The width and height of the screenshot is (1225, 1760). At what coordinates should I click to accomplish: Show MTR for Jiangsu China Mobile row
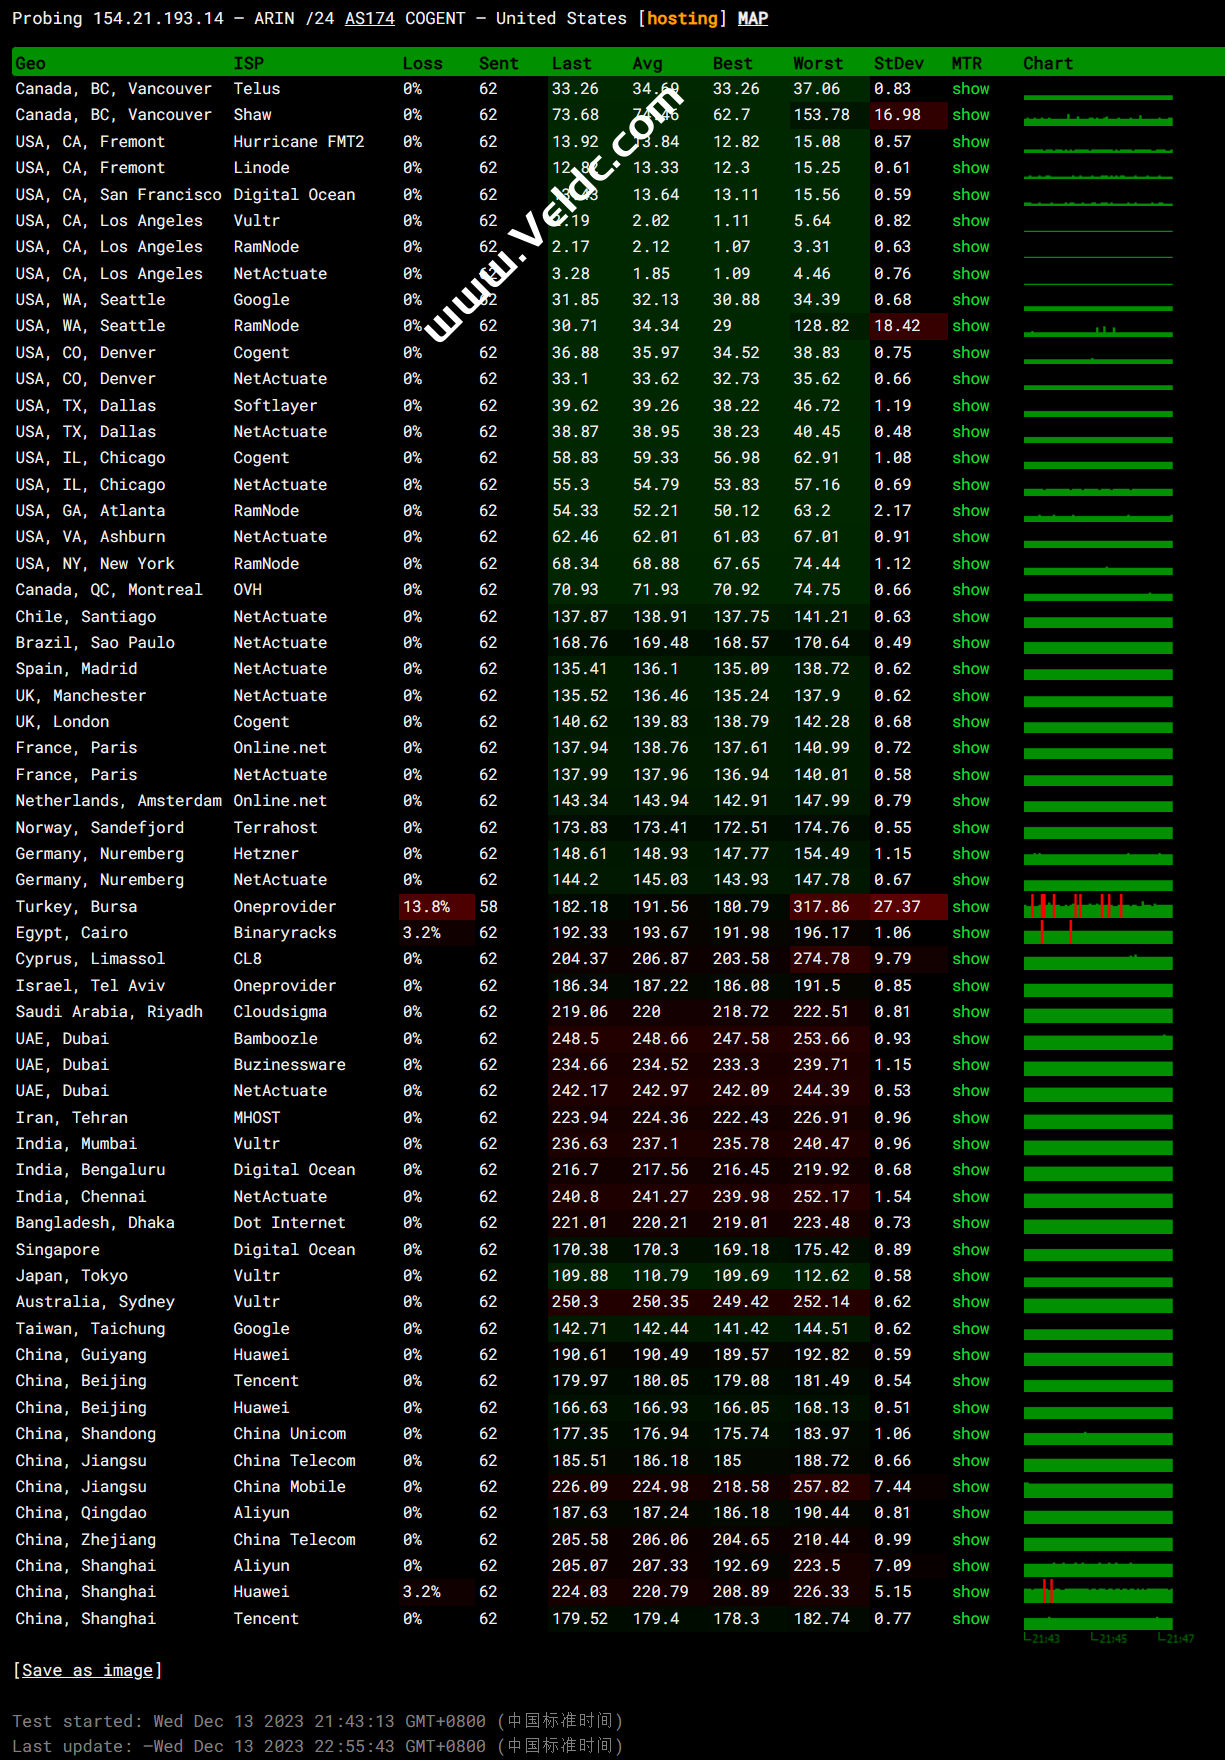coord(970,1487)
